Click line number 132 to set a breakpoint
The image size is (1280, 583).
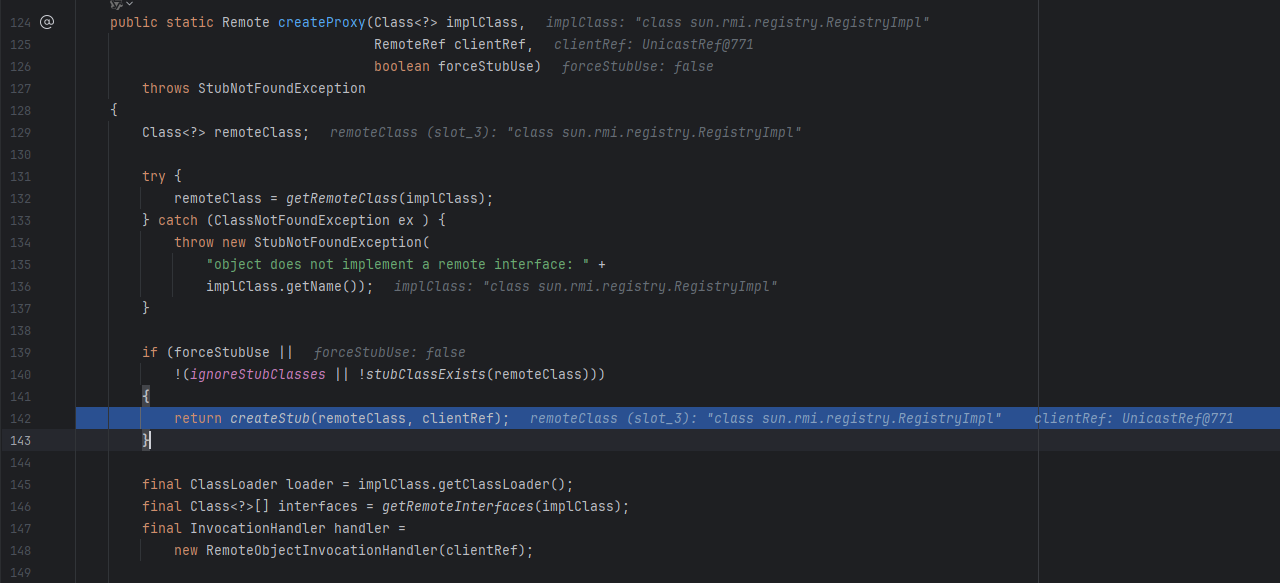[20, 198]
